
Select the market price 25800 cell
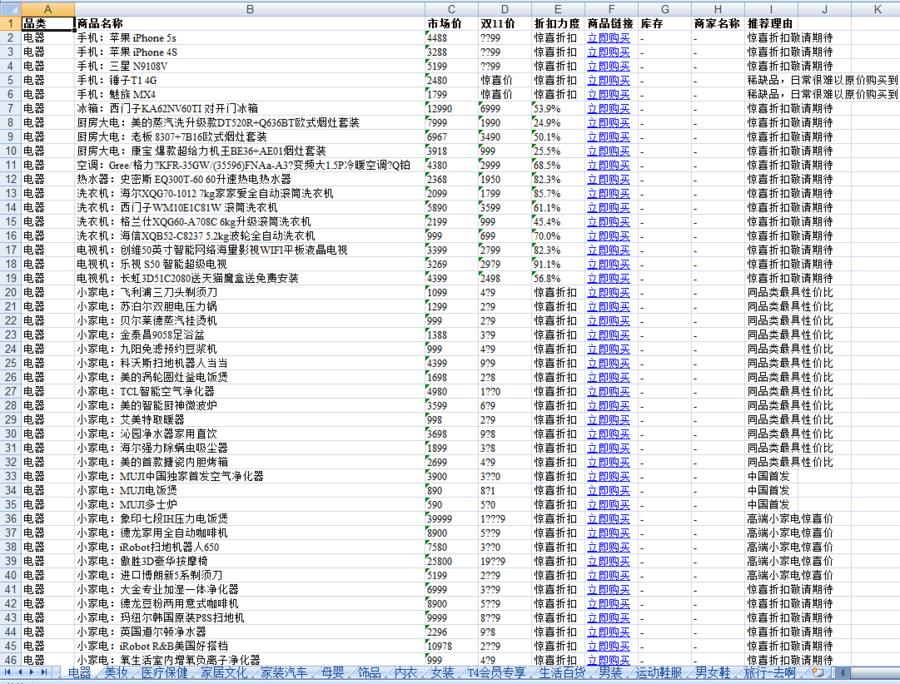coord(452,561)
